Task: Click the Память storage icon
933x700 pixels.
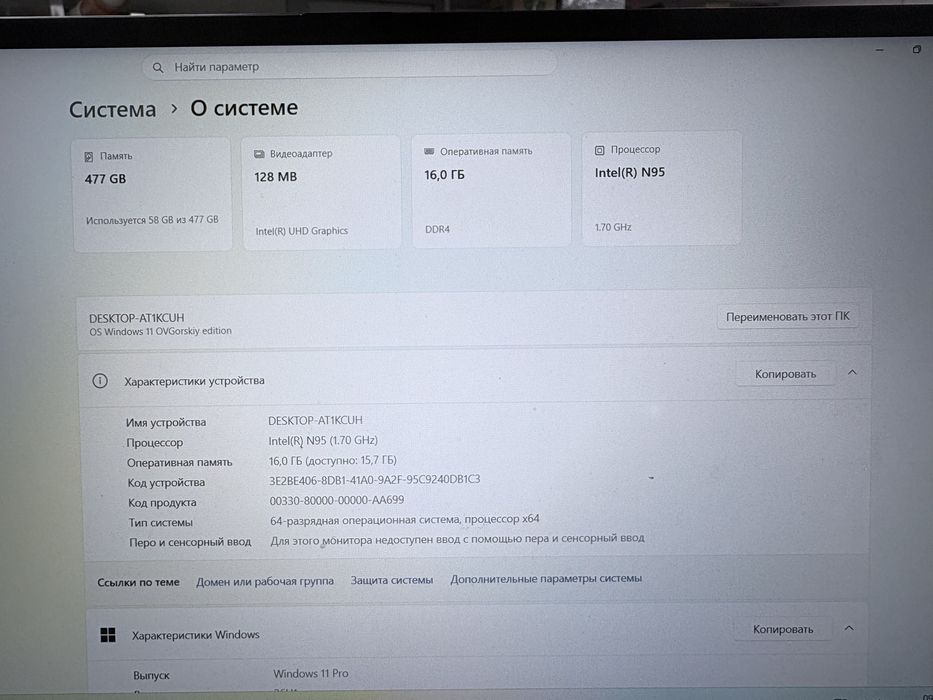Action: coord(89,157)
